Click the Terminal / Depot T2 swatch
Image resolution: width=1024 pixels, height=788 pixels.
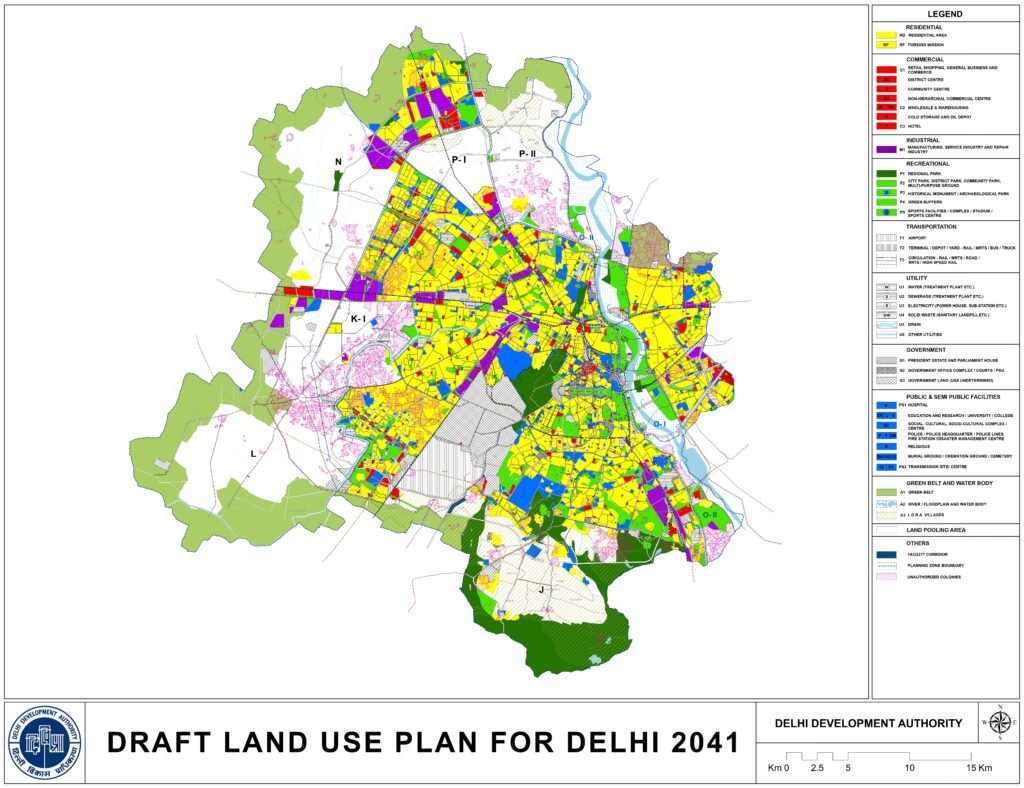pyautogui.click(x=886, y=248)
